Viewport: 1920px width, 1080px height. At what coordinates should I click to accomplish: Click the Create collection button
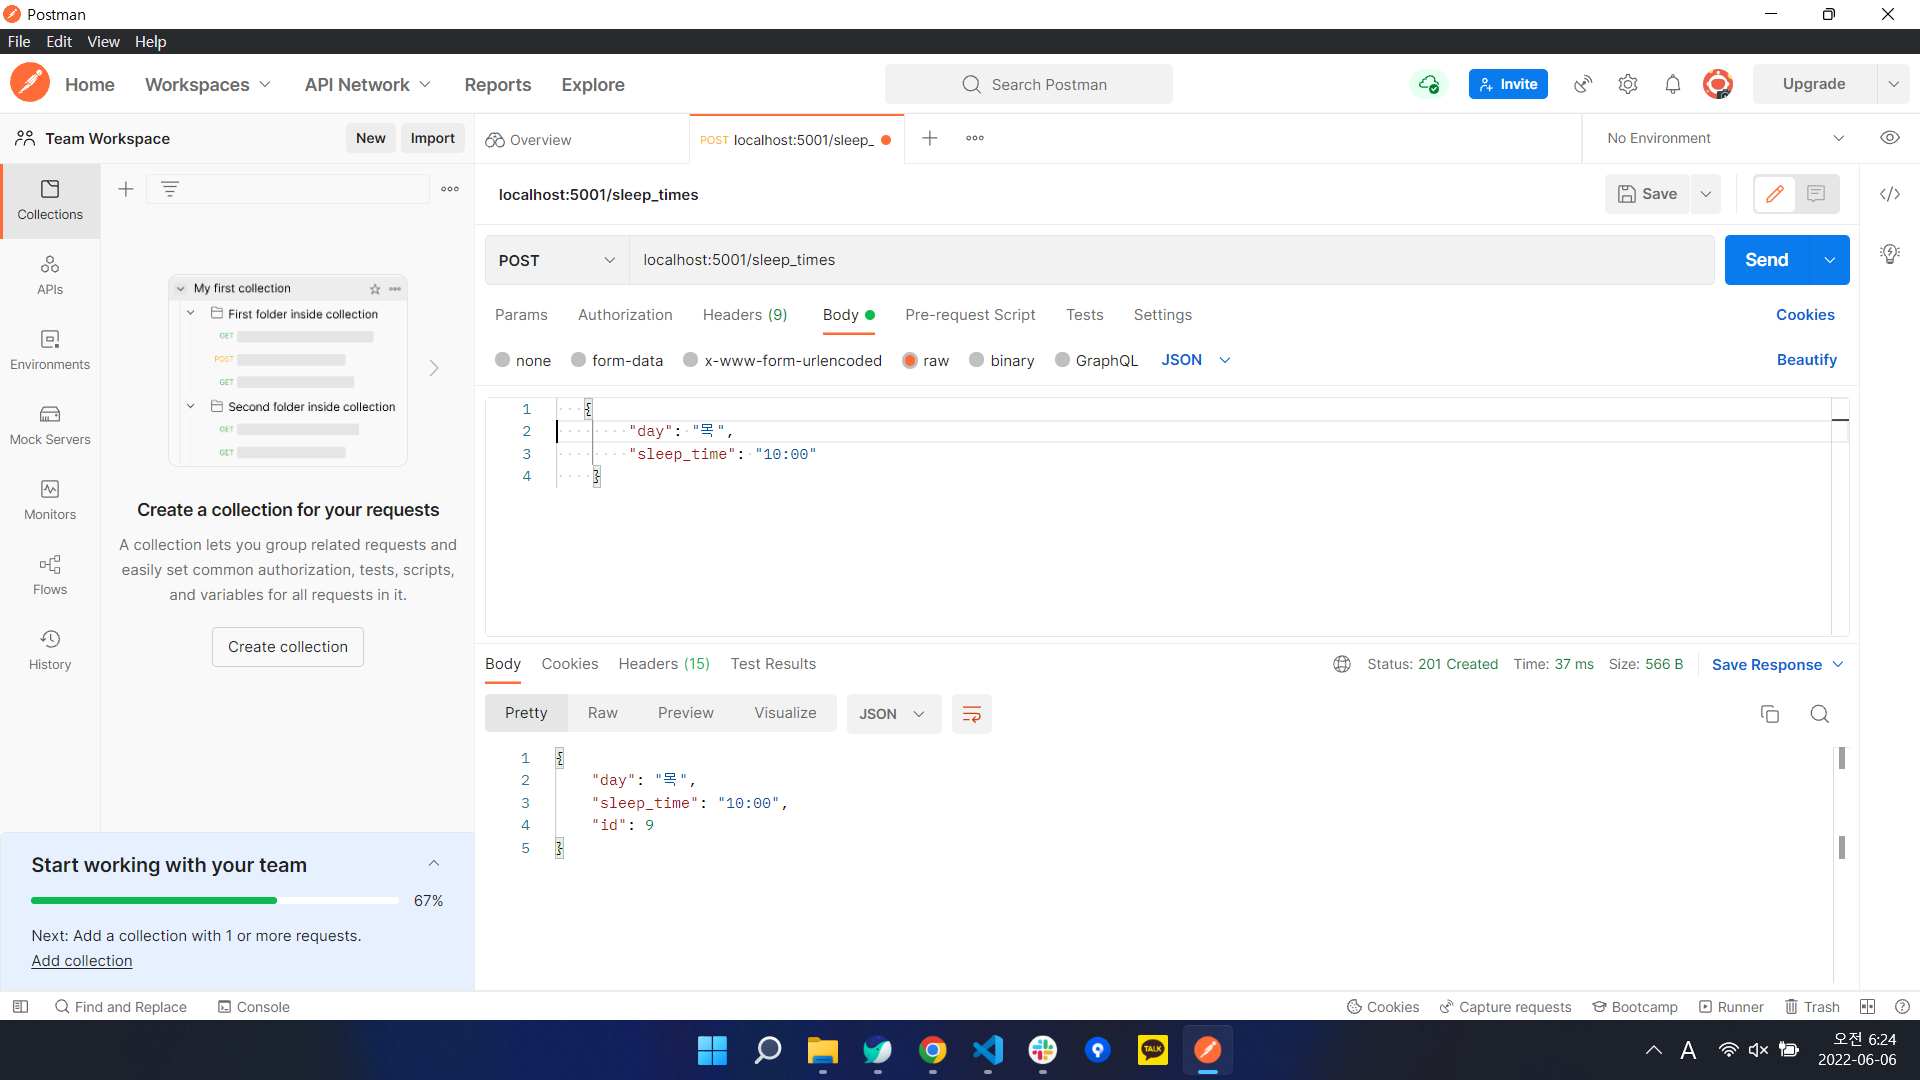click(288, 647)
